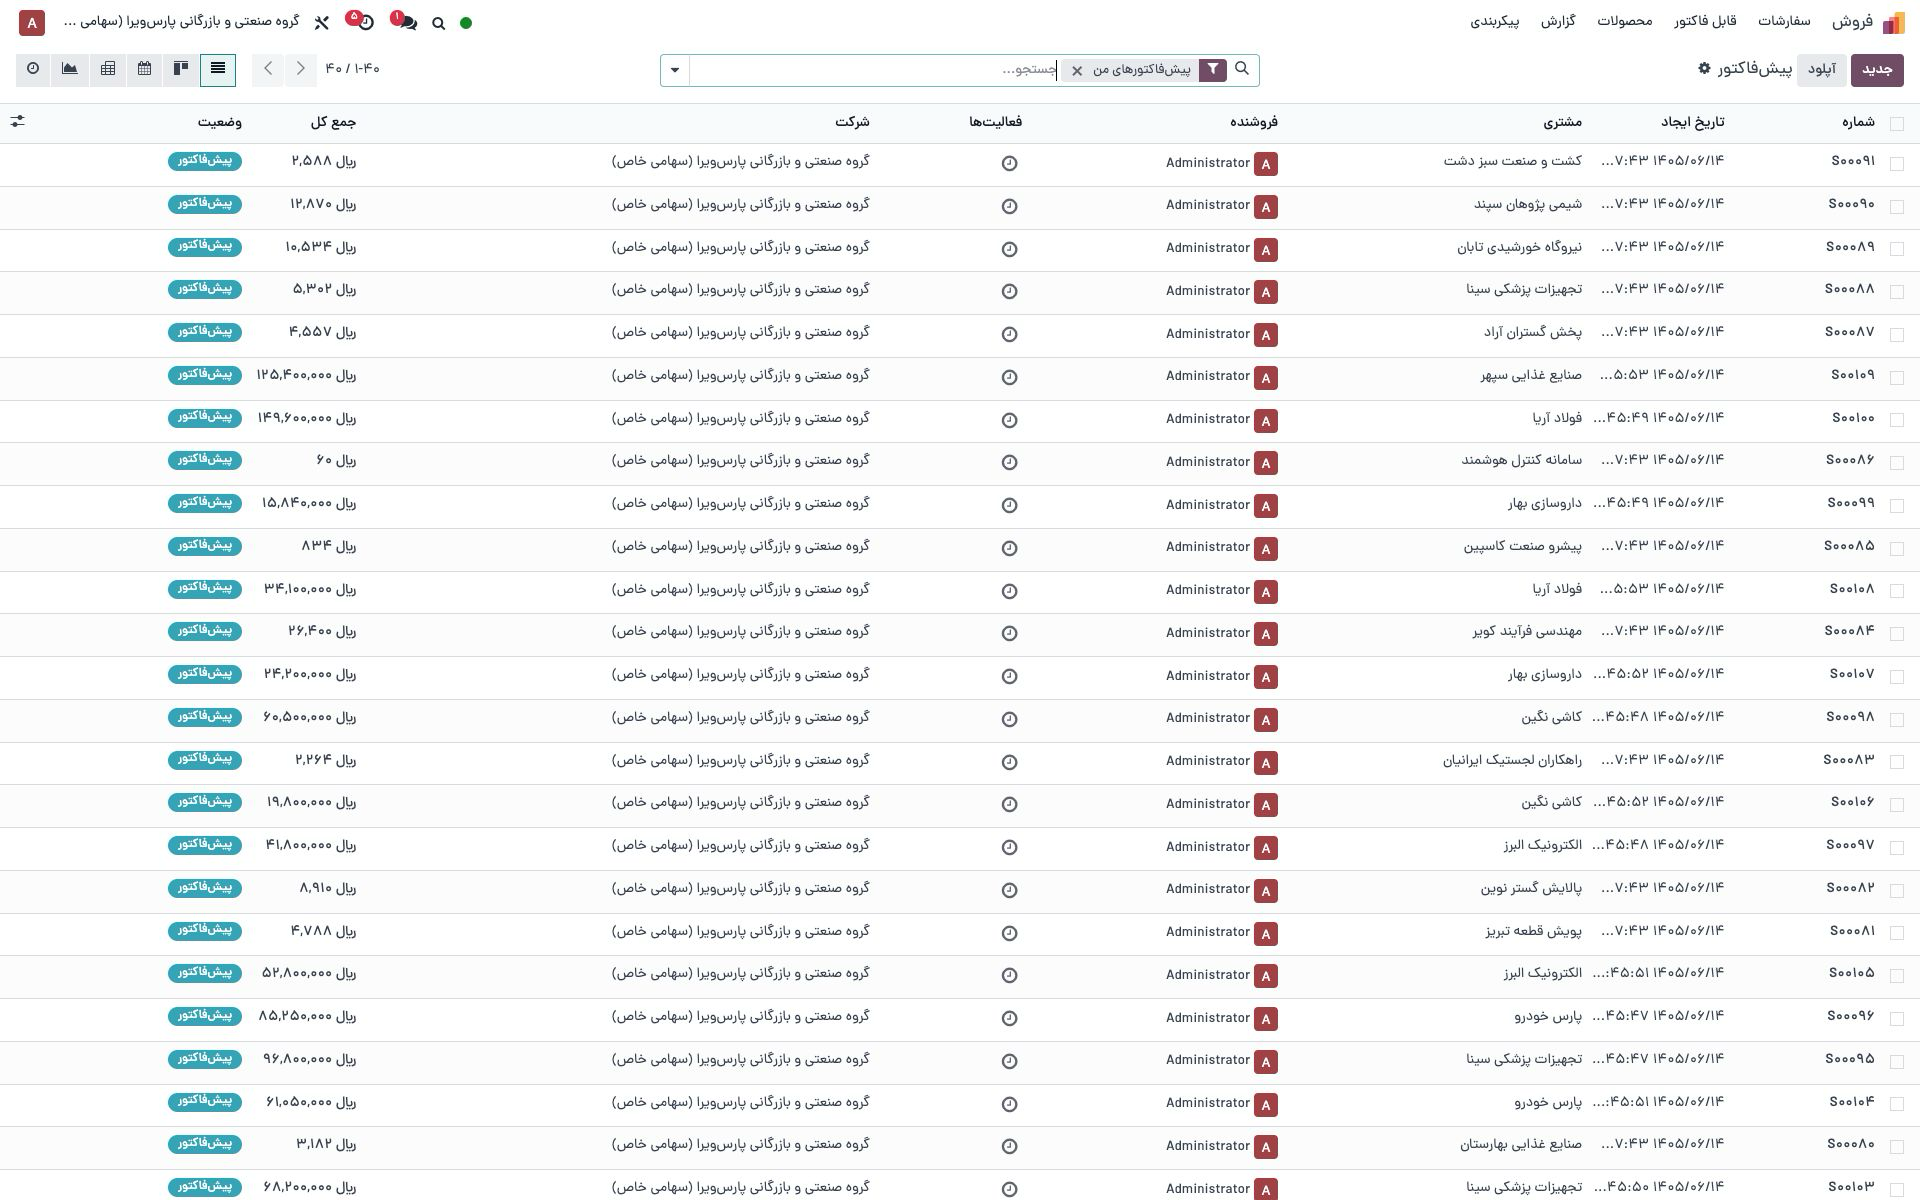Open the activity clock for row S00108

1009,591
